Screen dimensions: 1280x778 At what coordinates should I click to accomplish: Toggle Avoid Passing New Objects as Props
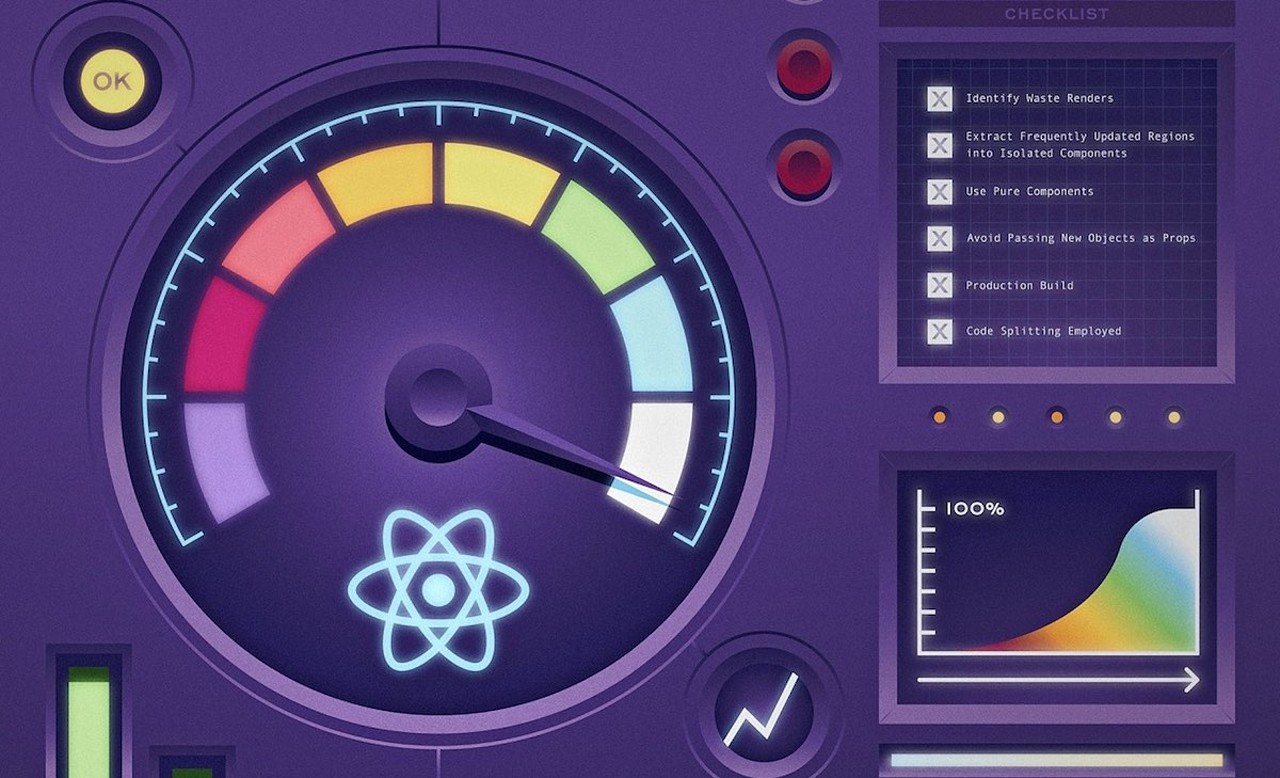tap(938, 238)
